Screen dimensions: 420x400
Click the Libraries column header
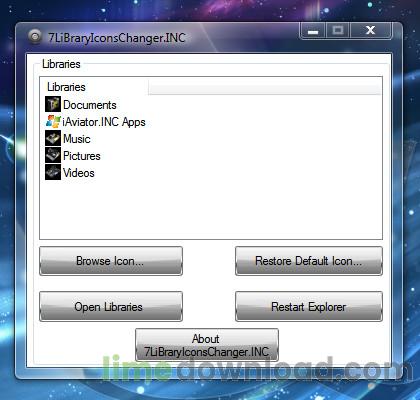click(95, 87)
